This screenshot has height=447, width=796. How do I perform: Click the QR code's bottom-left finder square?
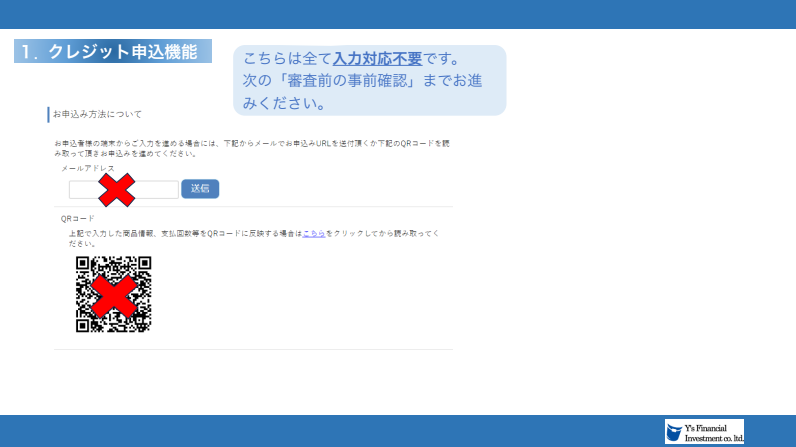pyautogui.click(x=85, y=322)
